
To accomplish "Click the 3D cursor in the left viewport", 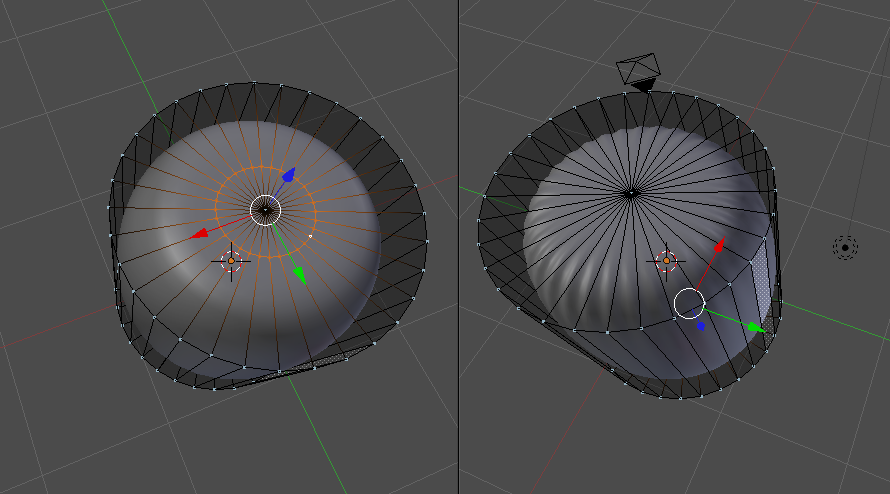I will pyautogui.click(x=231, y=261).
